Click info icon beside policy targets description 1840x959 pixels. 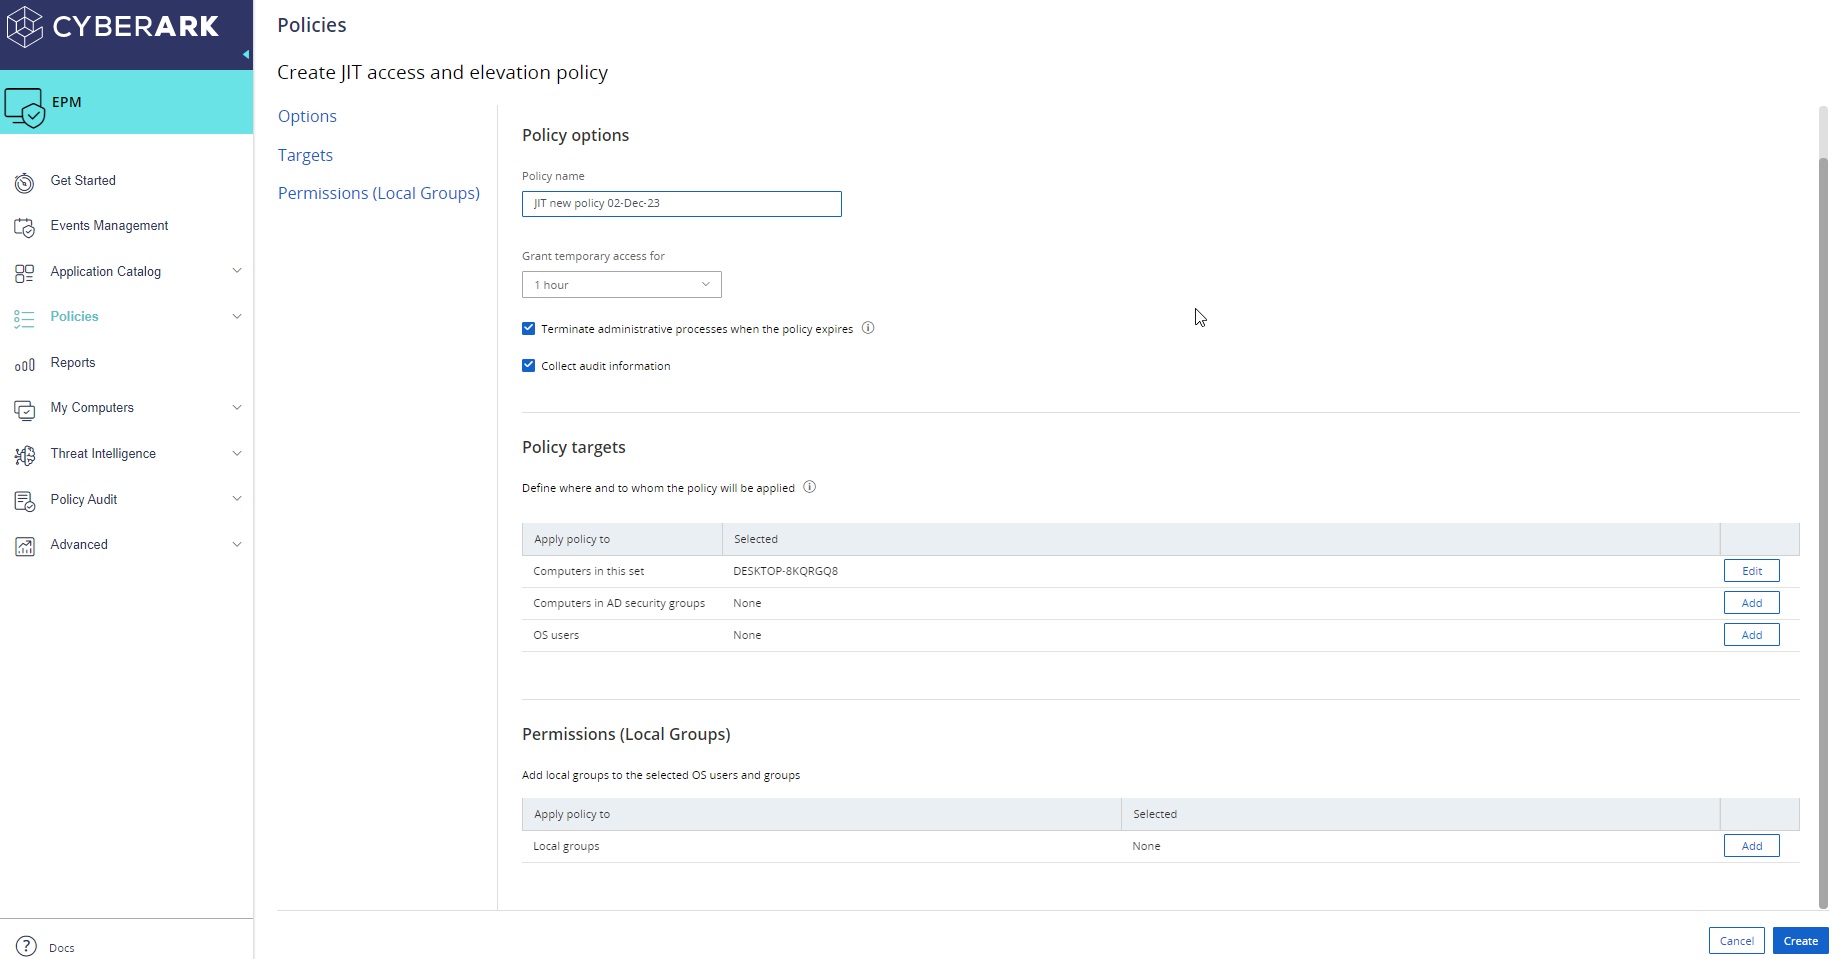tap(810, 487)
